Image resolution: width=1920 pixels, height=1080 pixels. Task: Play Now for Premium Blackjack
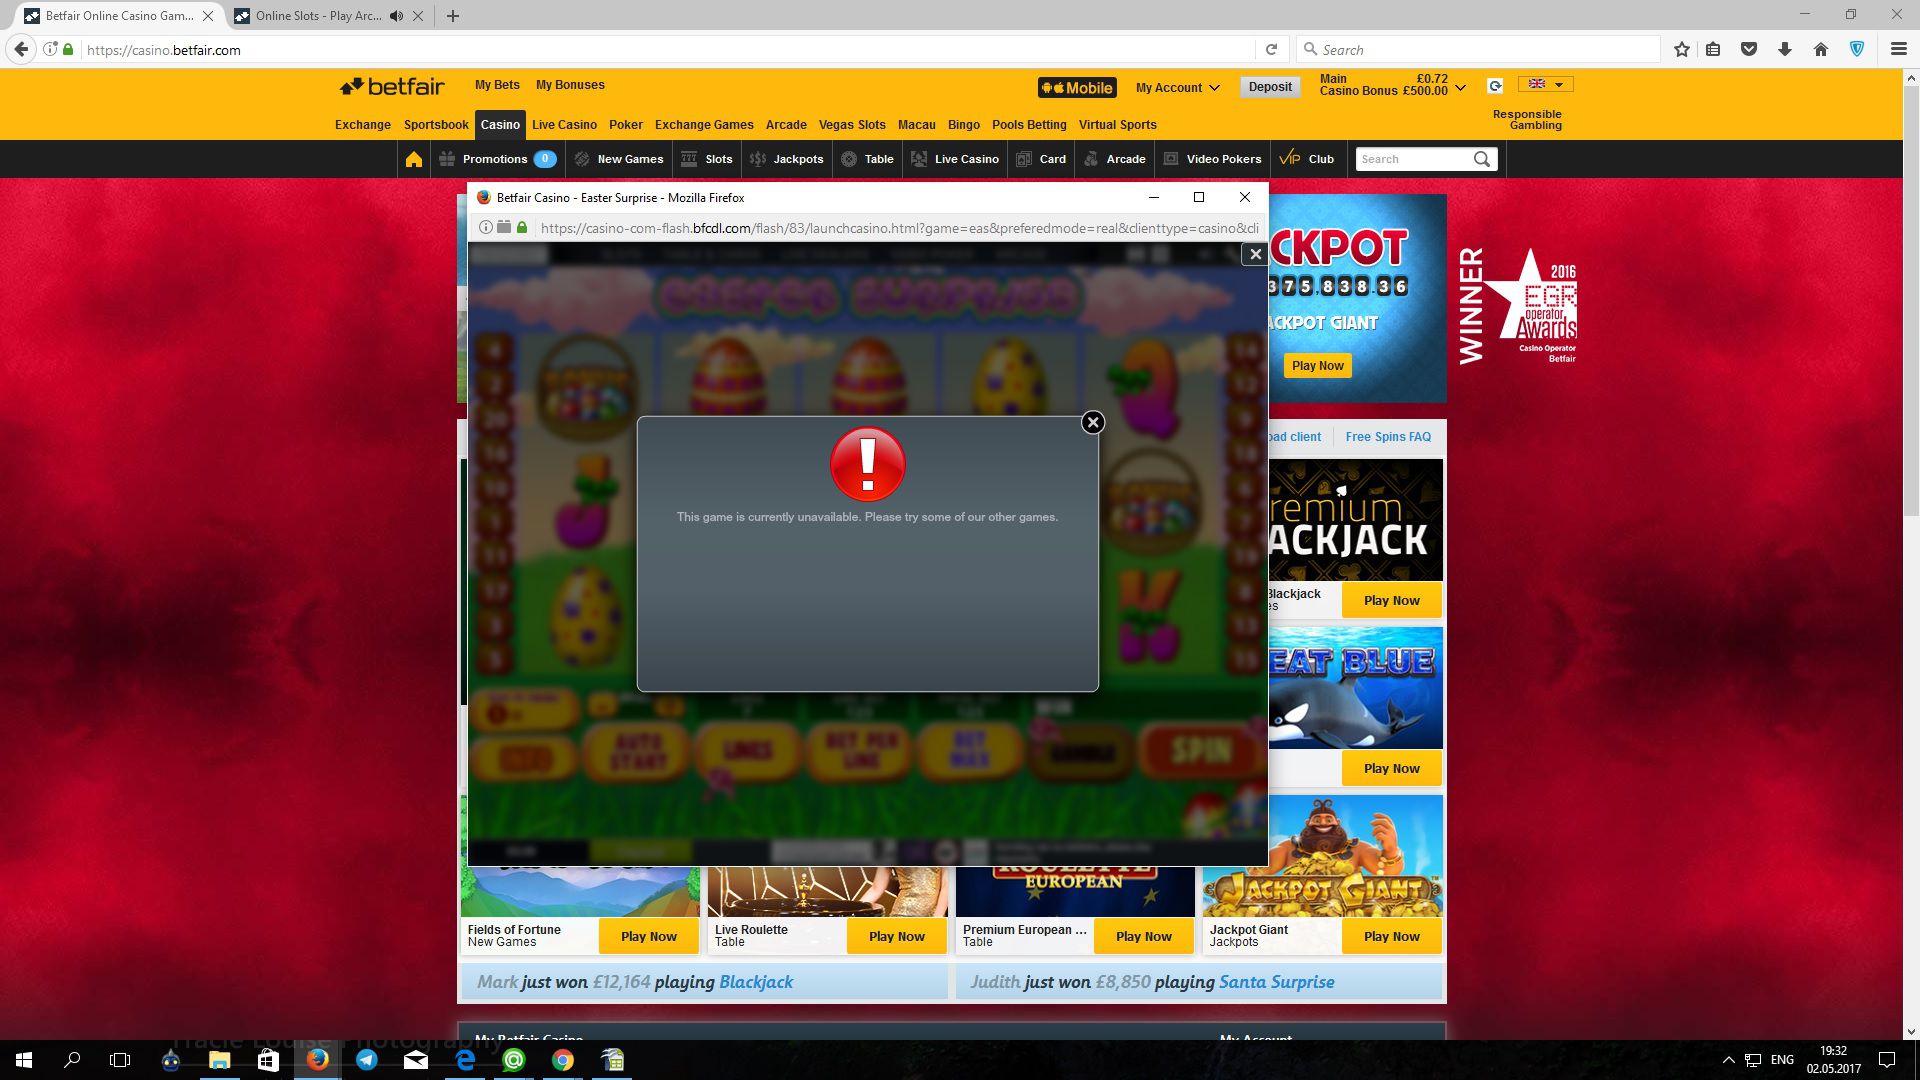coord(1391,601)
